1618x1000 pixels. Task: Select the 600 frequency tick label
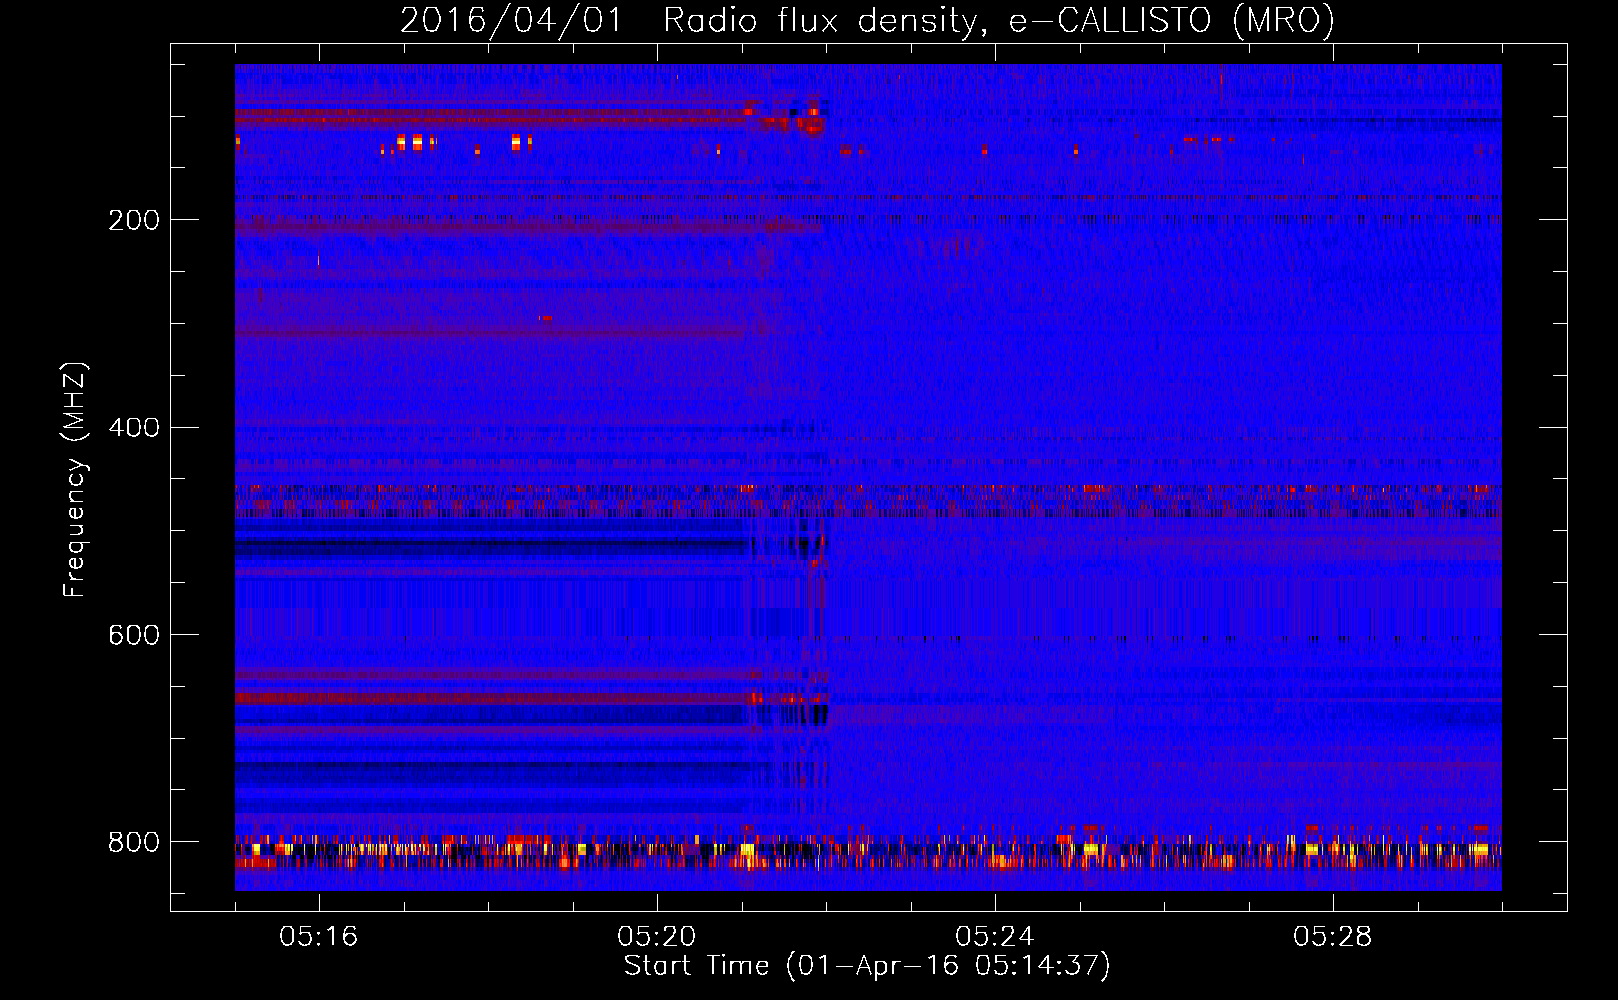click(x=134, y=635)
